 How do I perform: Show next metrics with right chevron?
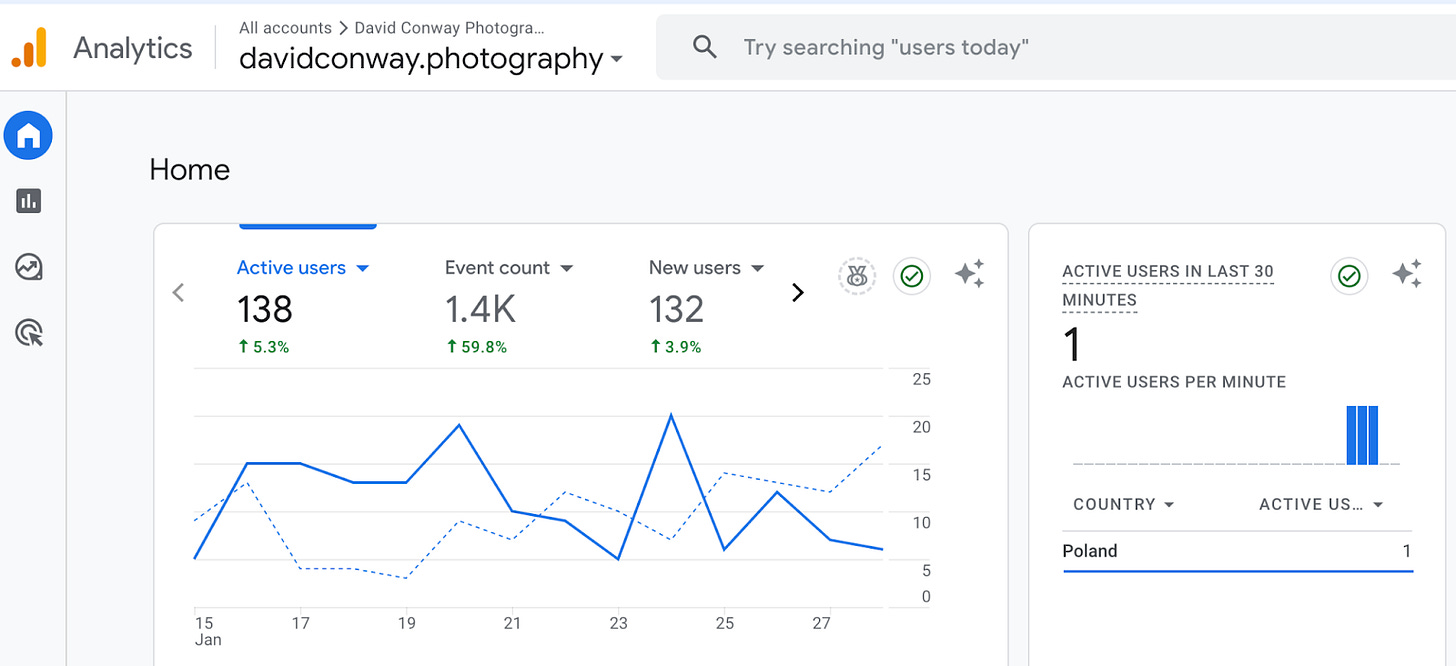tap(797, 292)
